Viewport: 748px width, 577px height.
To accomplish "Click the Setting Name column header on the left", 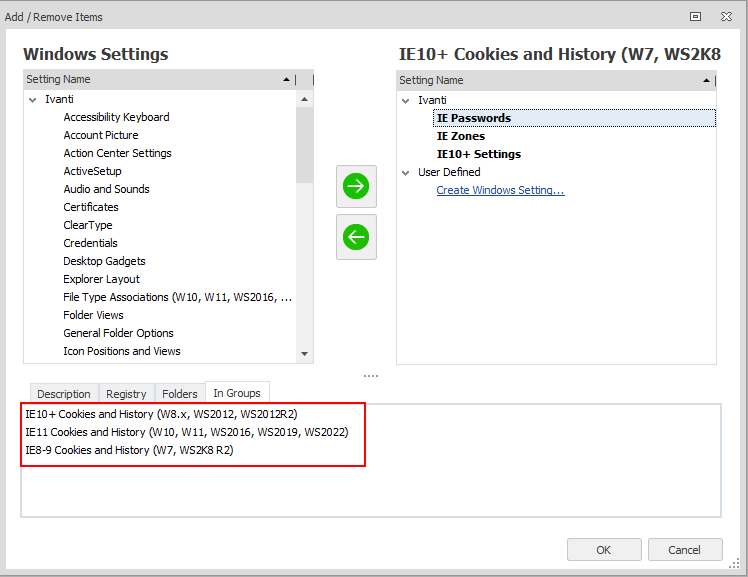I will [x=150, y=79].
